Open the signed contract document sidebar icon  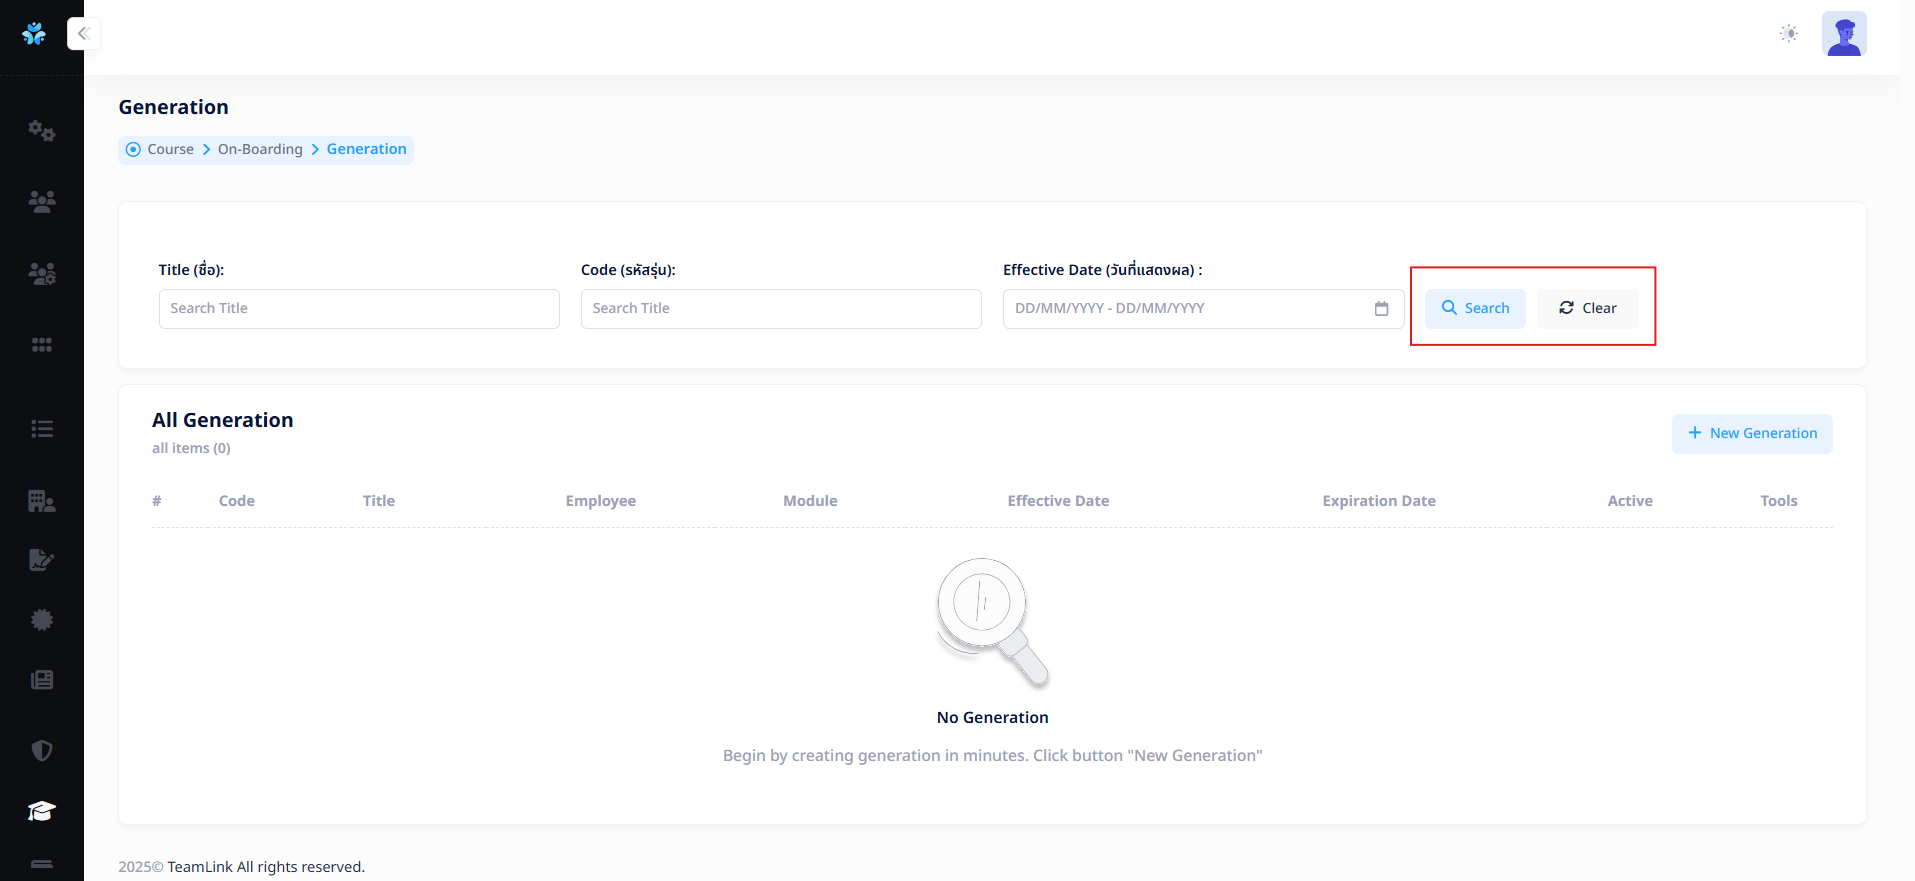pyautogui.click(x=41, y=560)
